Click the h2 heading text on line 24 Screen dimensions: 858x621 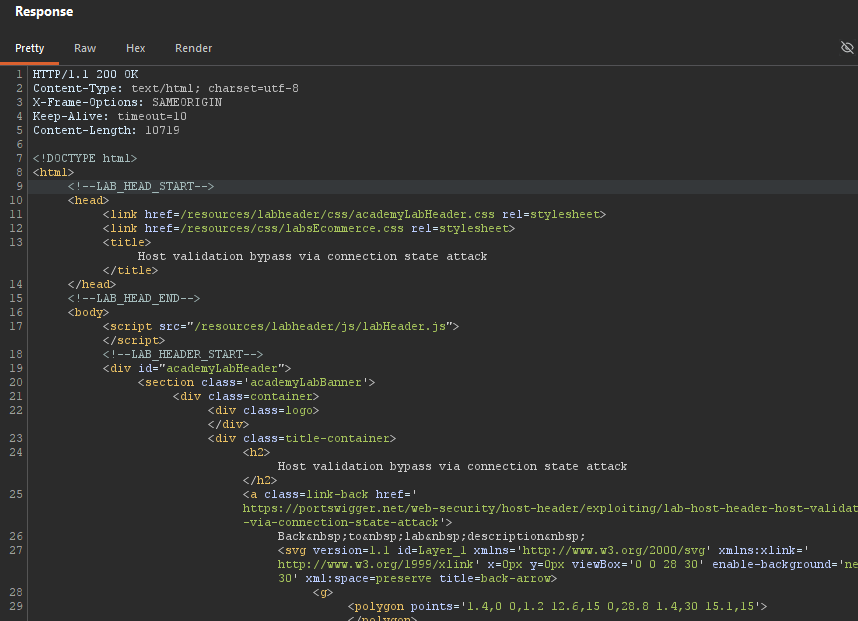[x=453, y=466]
